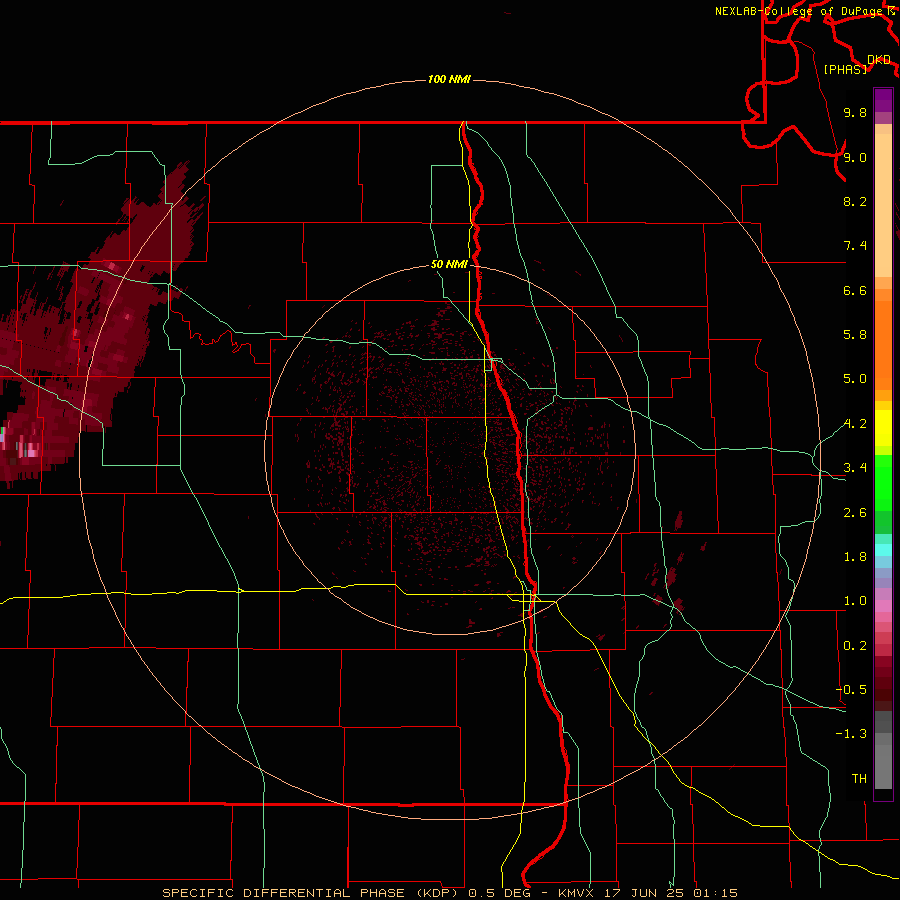The width and height of the screenshot is (900, 900).
Task: Click the SPECIFIC DIFFERENTIAL PHASE title text
Action: pyautogui.click(x=286, y=893)
